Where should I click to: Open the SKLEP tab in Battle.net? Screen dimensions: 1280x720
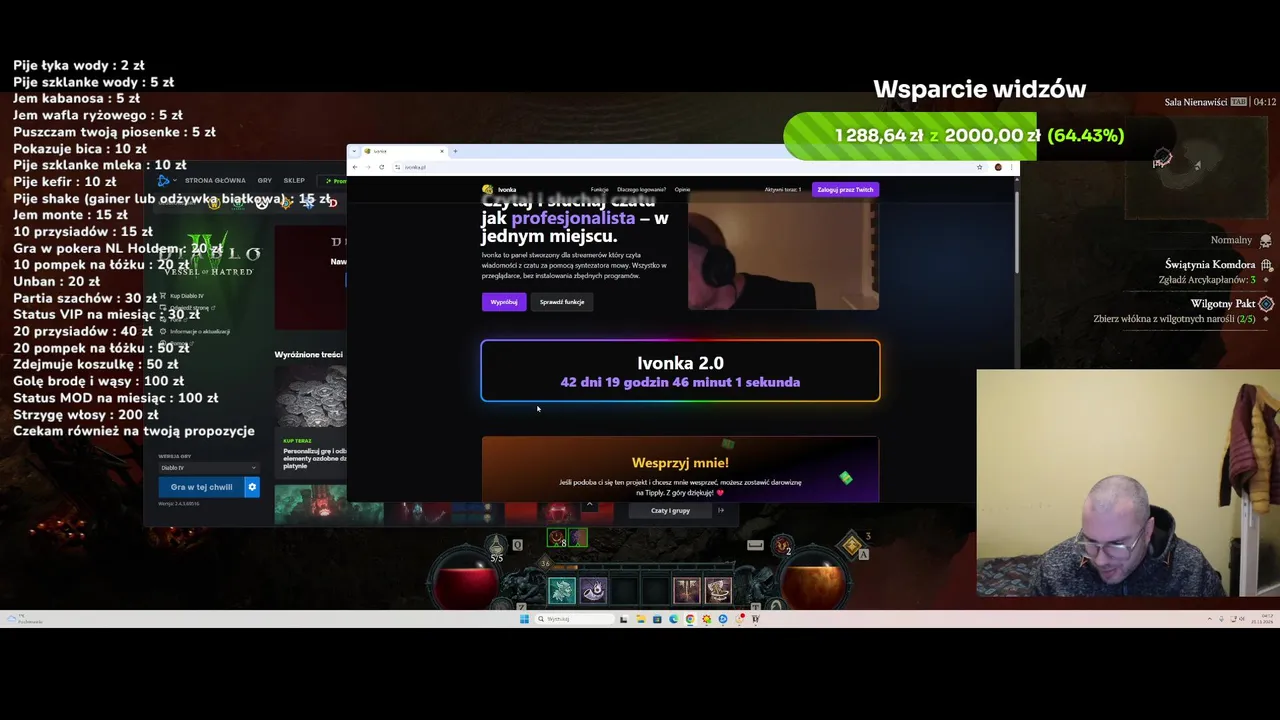point(294,181)
